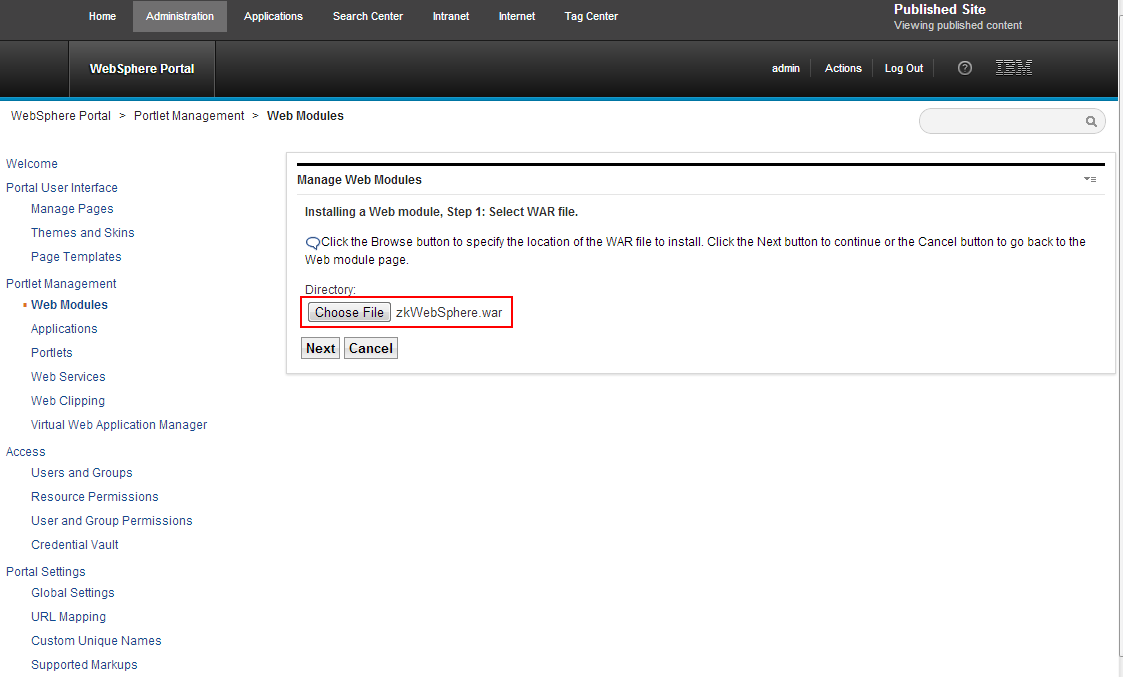Switch to the Applications tab
1123x677 pixels.
pyautogui.click(x=273, y=16)
